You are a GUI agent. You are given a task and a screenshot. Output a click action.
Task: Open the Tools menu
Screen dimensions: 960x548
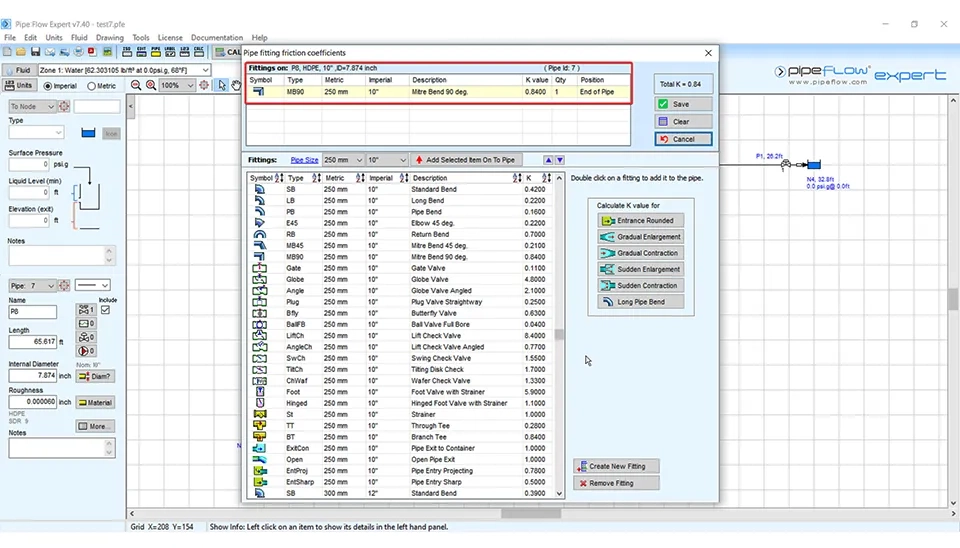[141, 38]
